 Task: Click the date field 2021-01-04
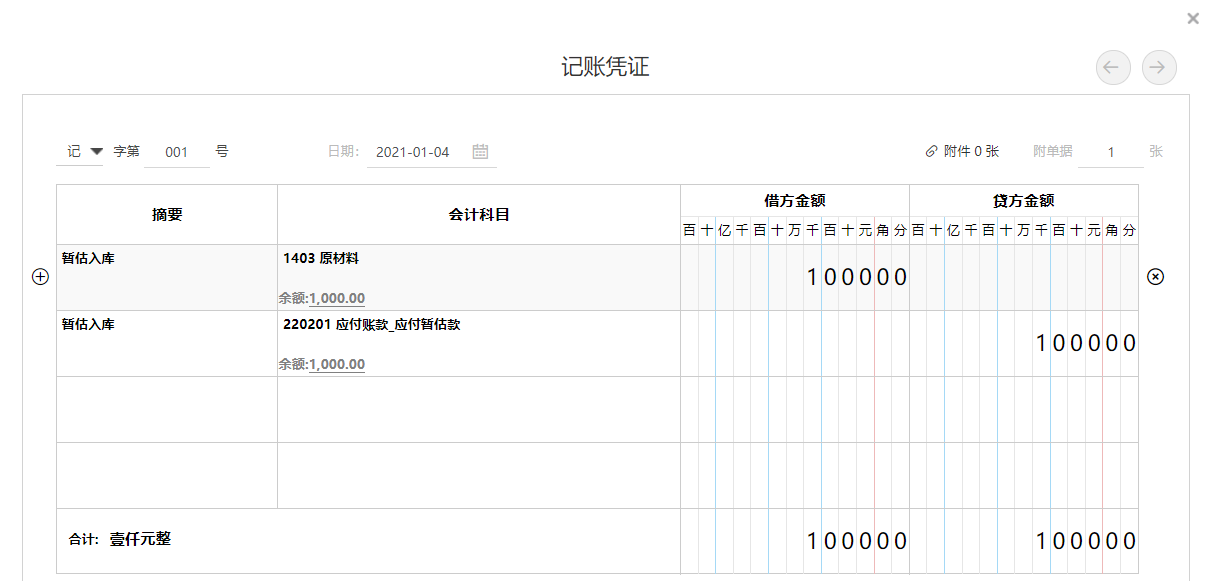[413, 152]
